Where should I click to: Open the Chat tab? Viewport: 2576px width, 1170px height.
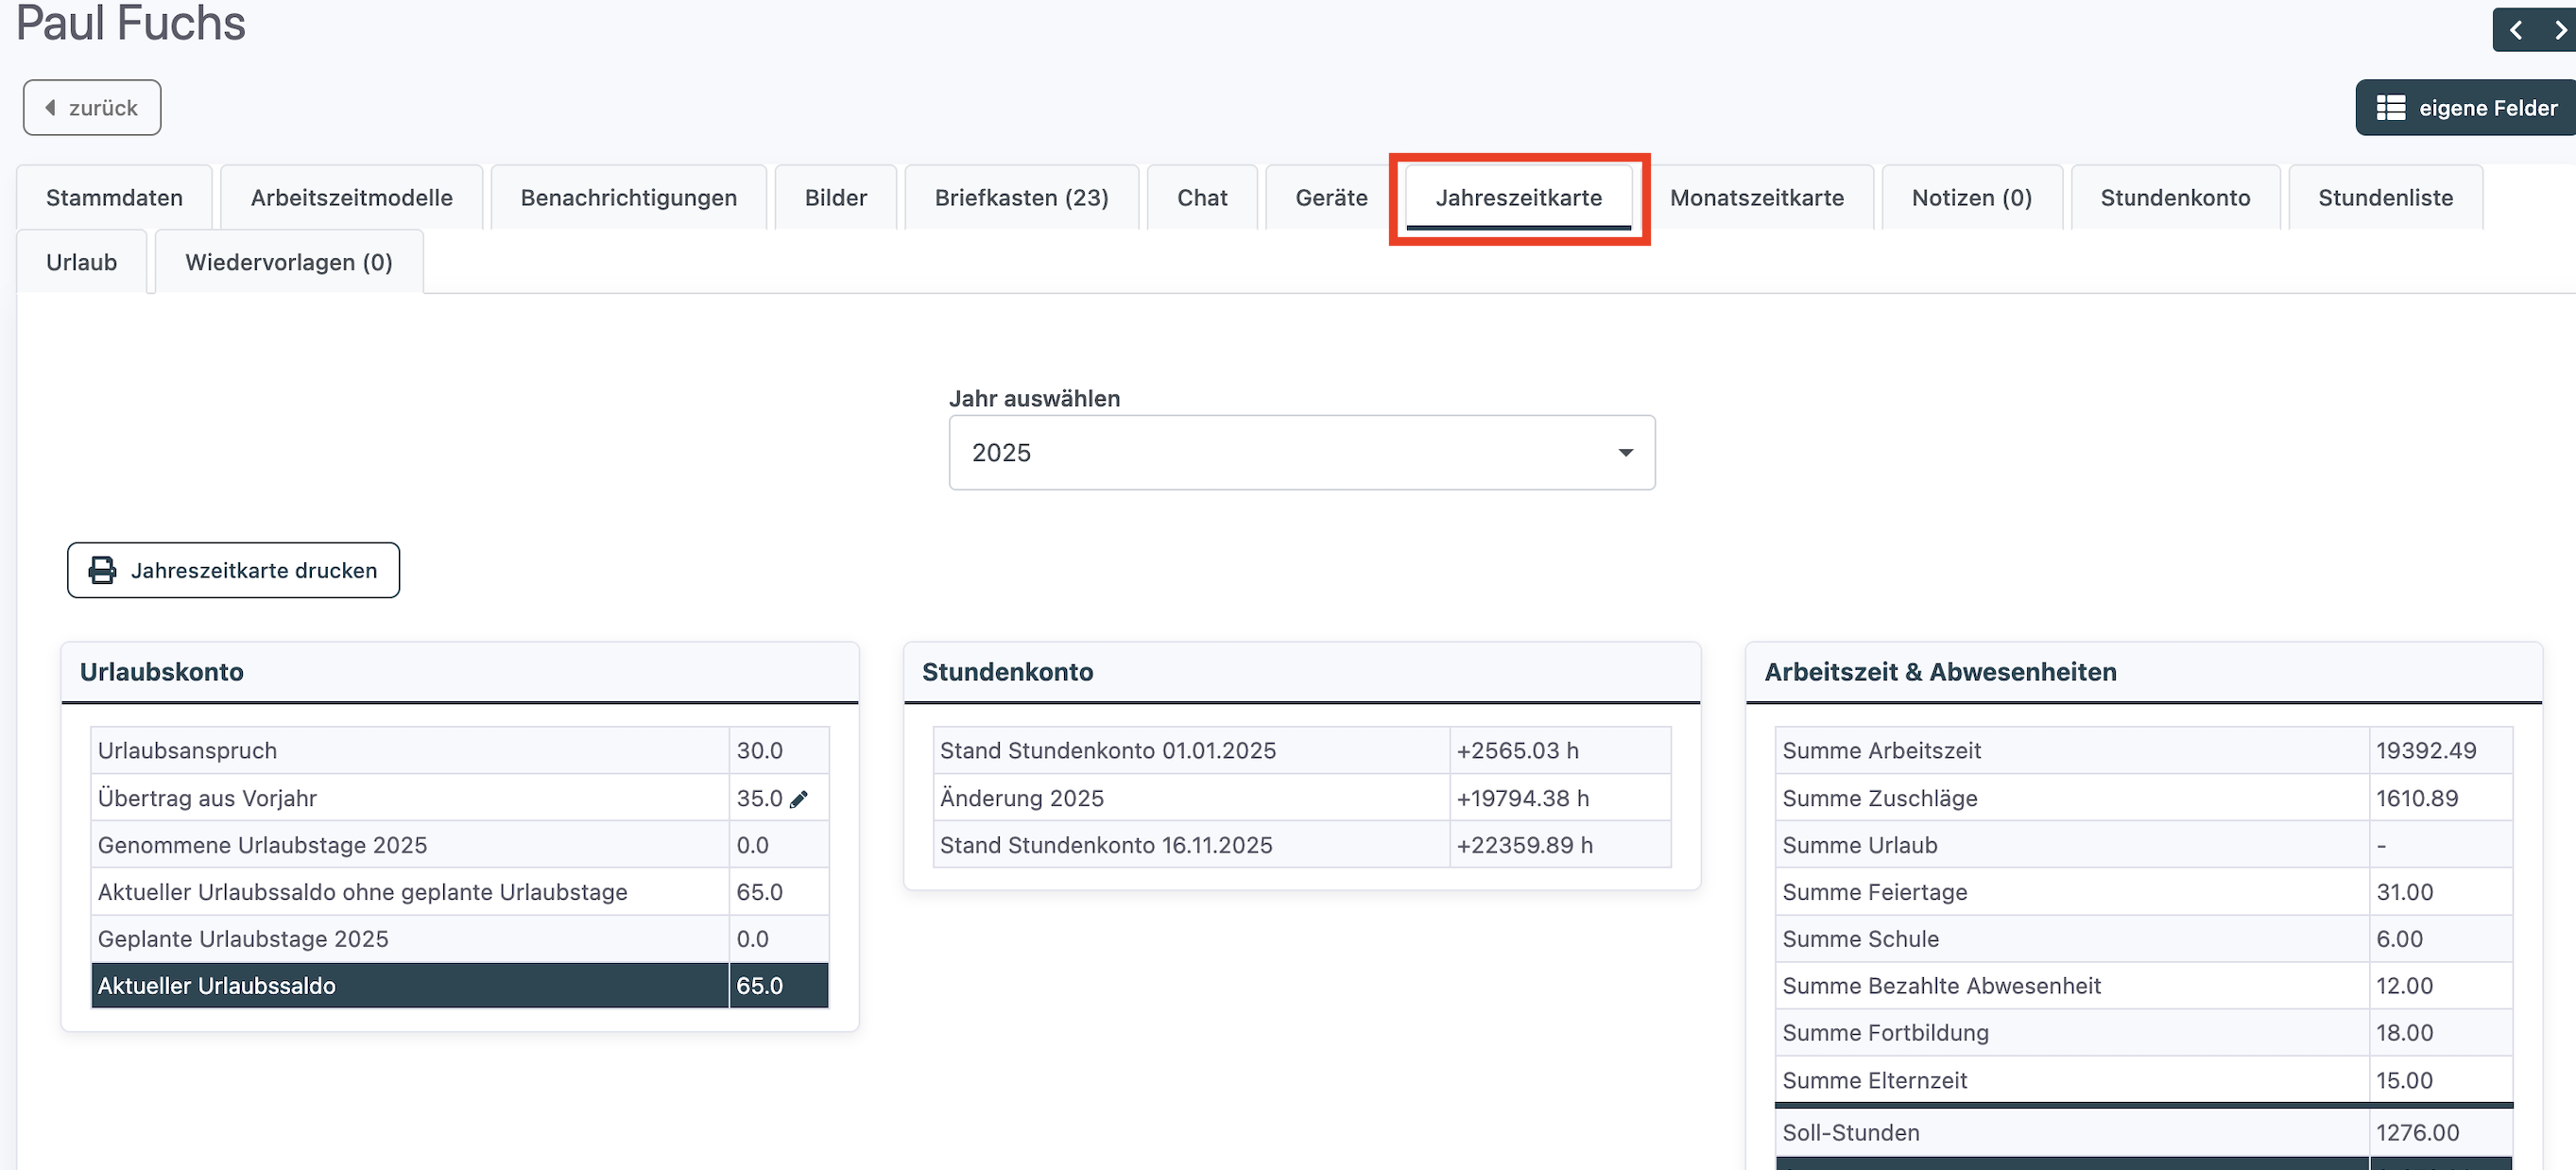(1201, 198)
